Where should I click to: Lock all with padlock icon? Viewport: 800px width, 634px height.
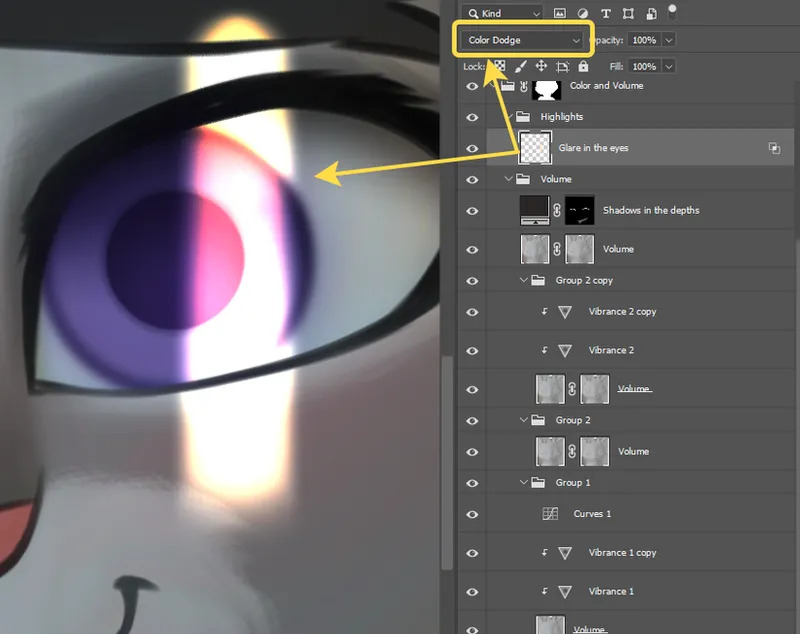583,66
